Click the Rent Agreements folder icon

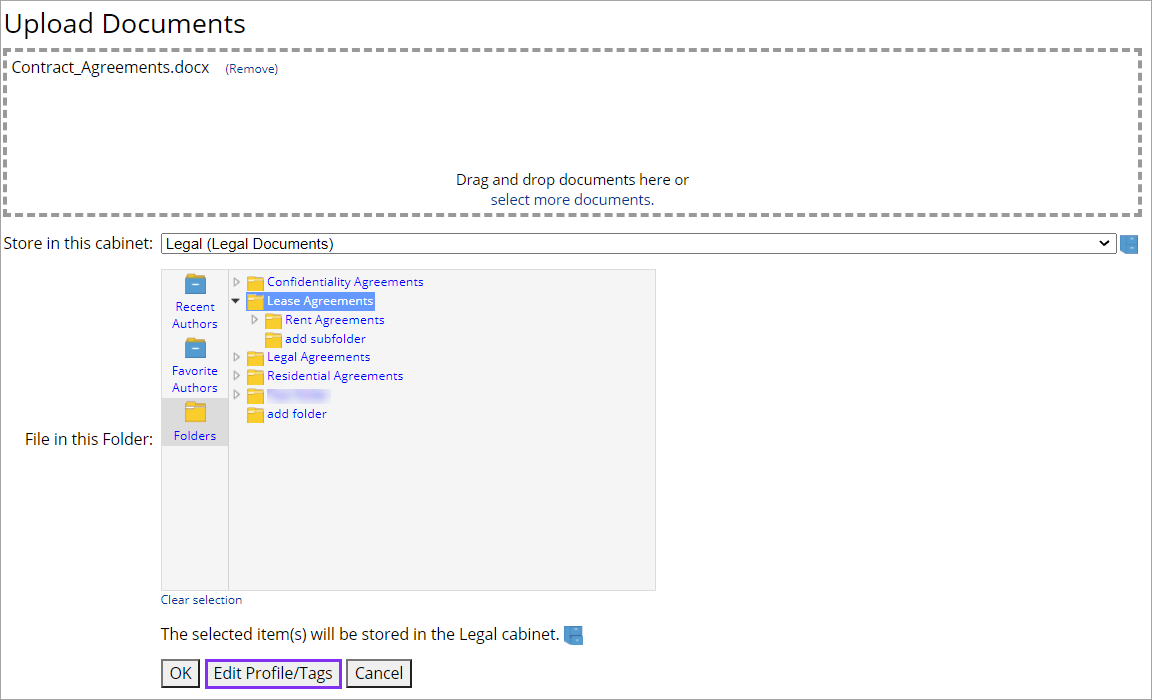(x=274, y=319)
